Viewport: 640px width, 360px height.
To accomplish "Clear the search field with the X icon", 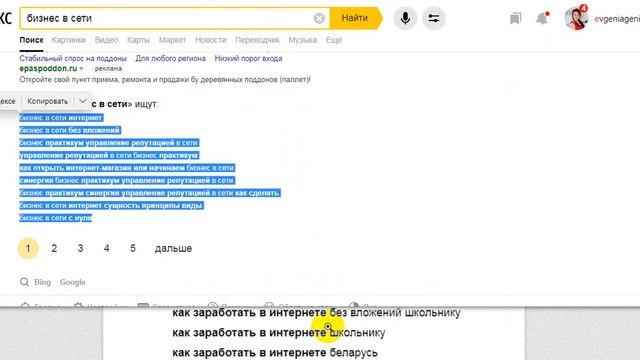I will [319, 18].
